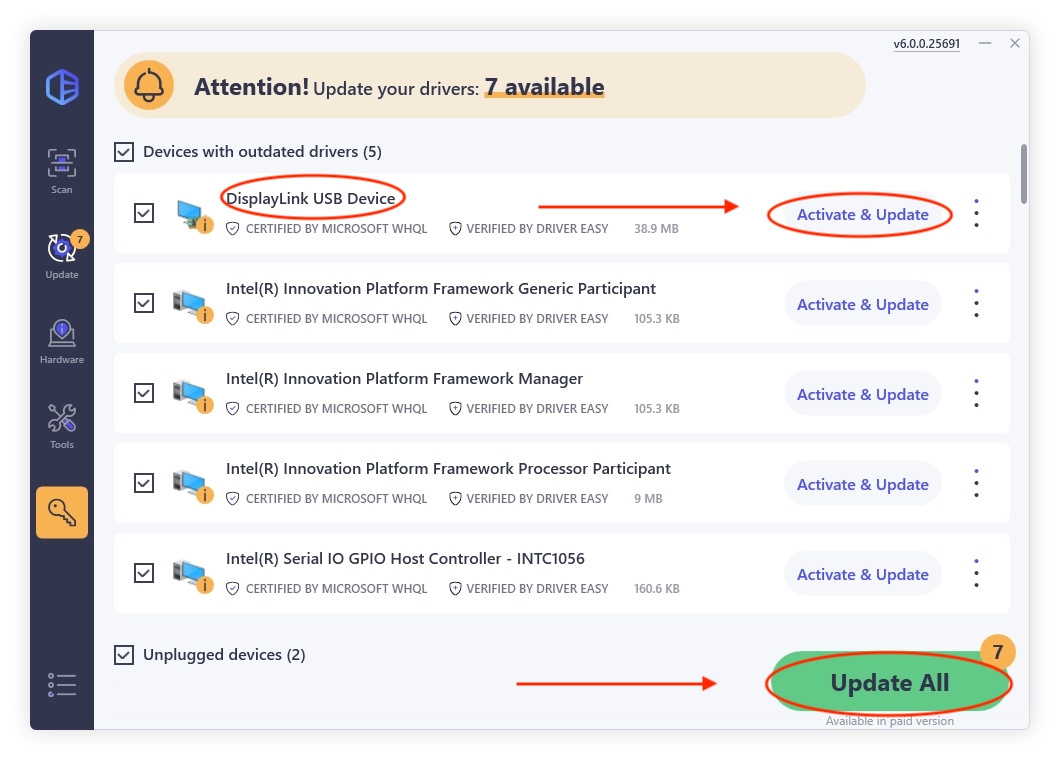This screenshot has height=760, width=1060.
Task: Click the orange notification bell icon
Action: click(149, 86)
